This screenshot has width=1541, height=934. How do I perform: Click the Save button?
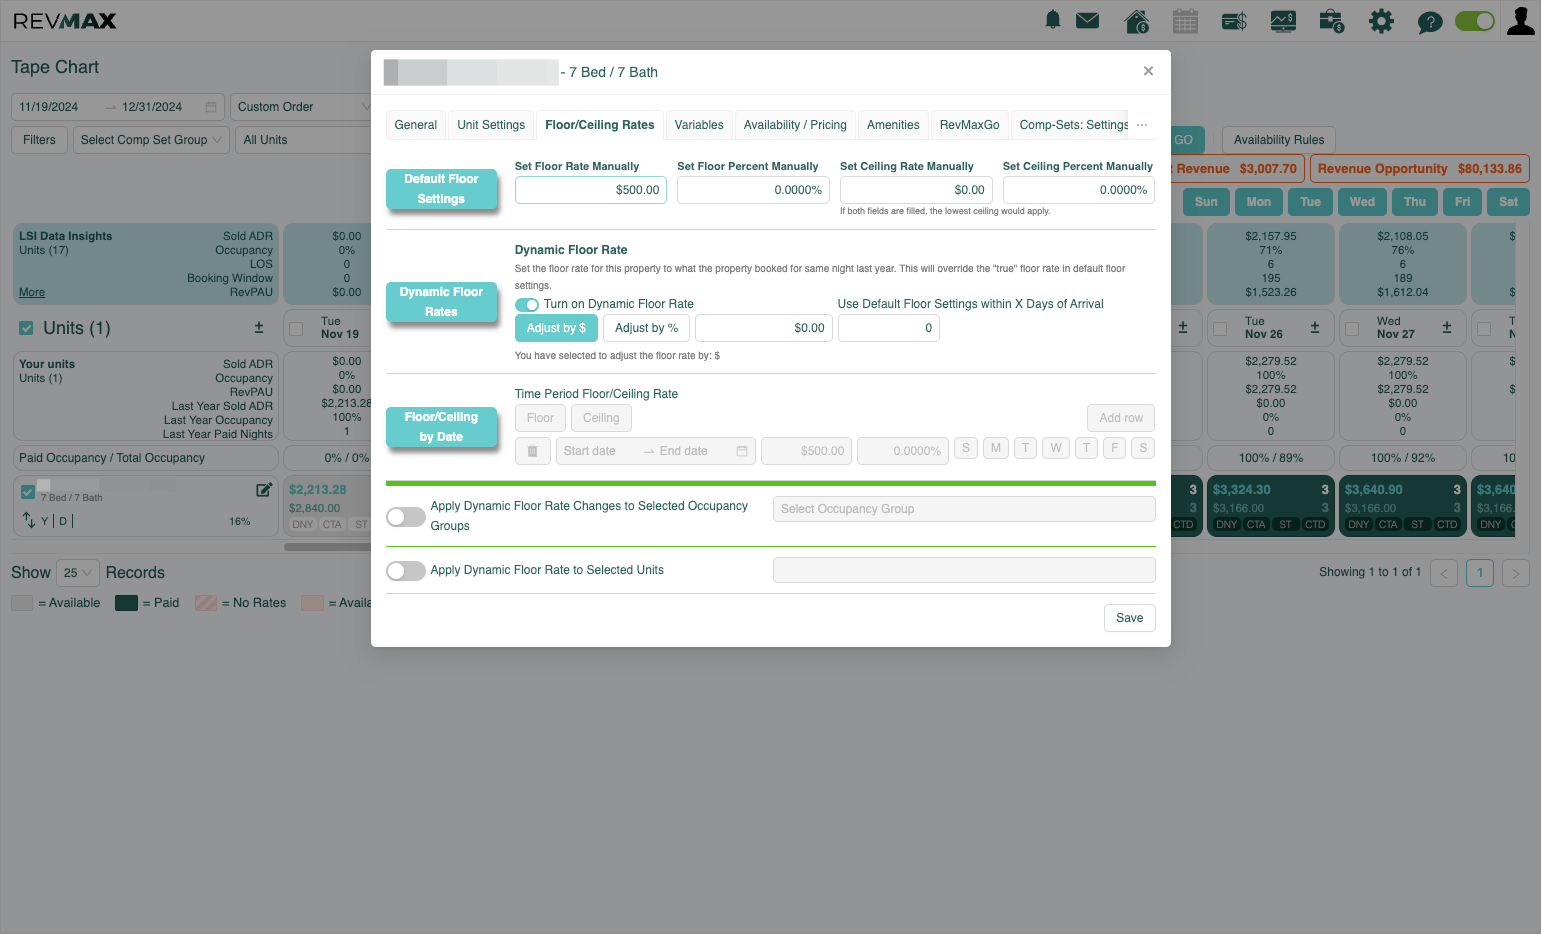click(1130, 618)
